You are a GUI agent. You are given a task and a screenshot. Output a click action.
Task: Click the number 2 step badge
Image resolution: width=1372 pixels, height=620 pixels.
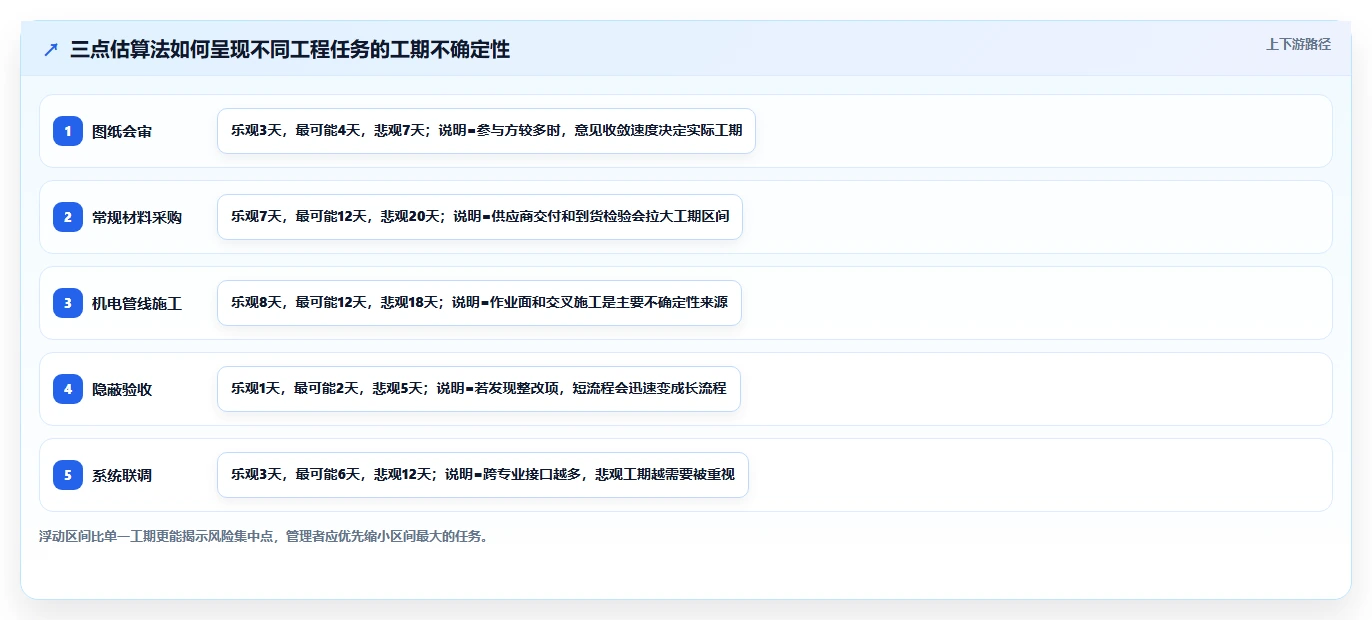(x=68, y=217)
